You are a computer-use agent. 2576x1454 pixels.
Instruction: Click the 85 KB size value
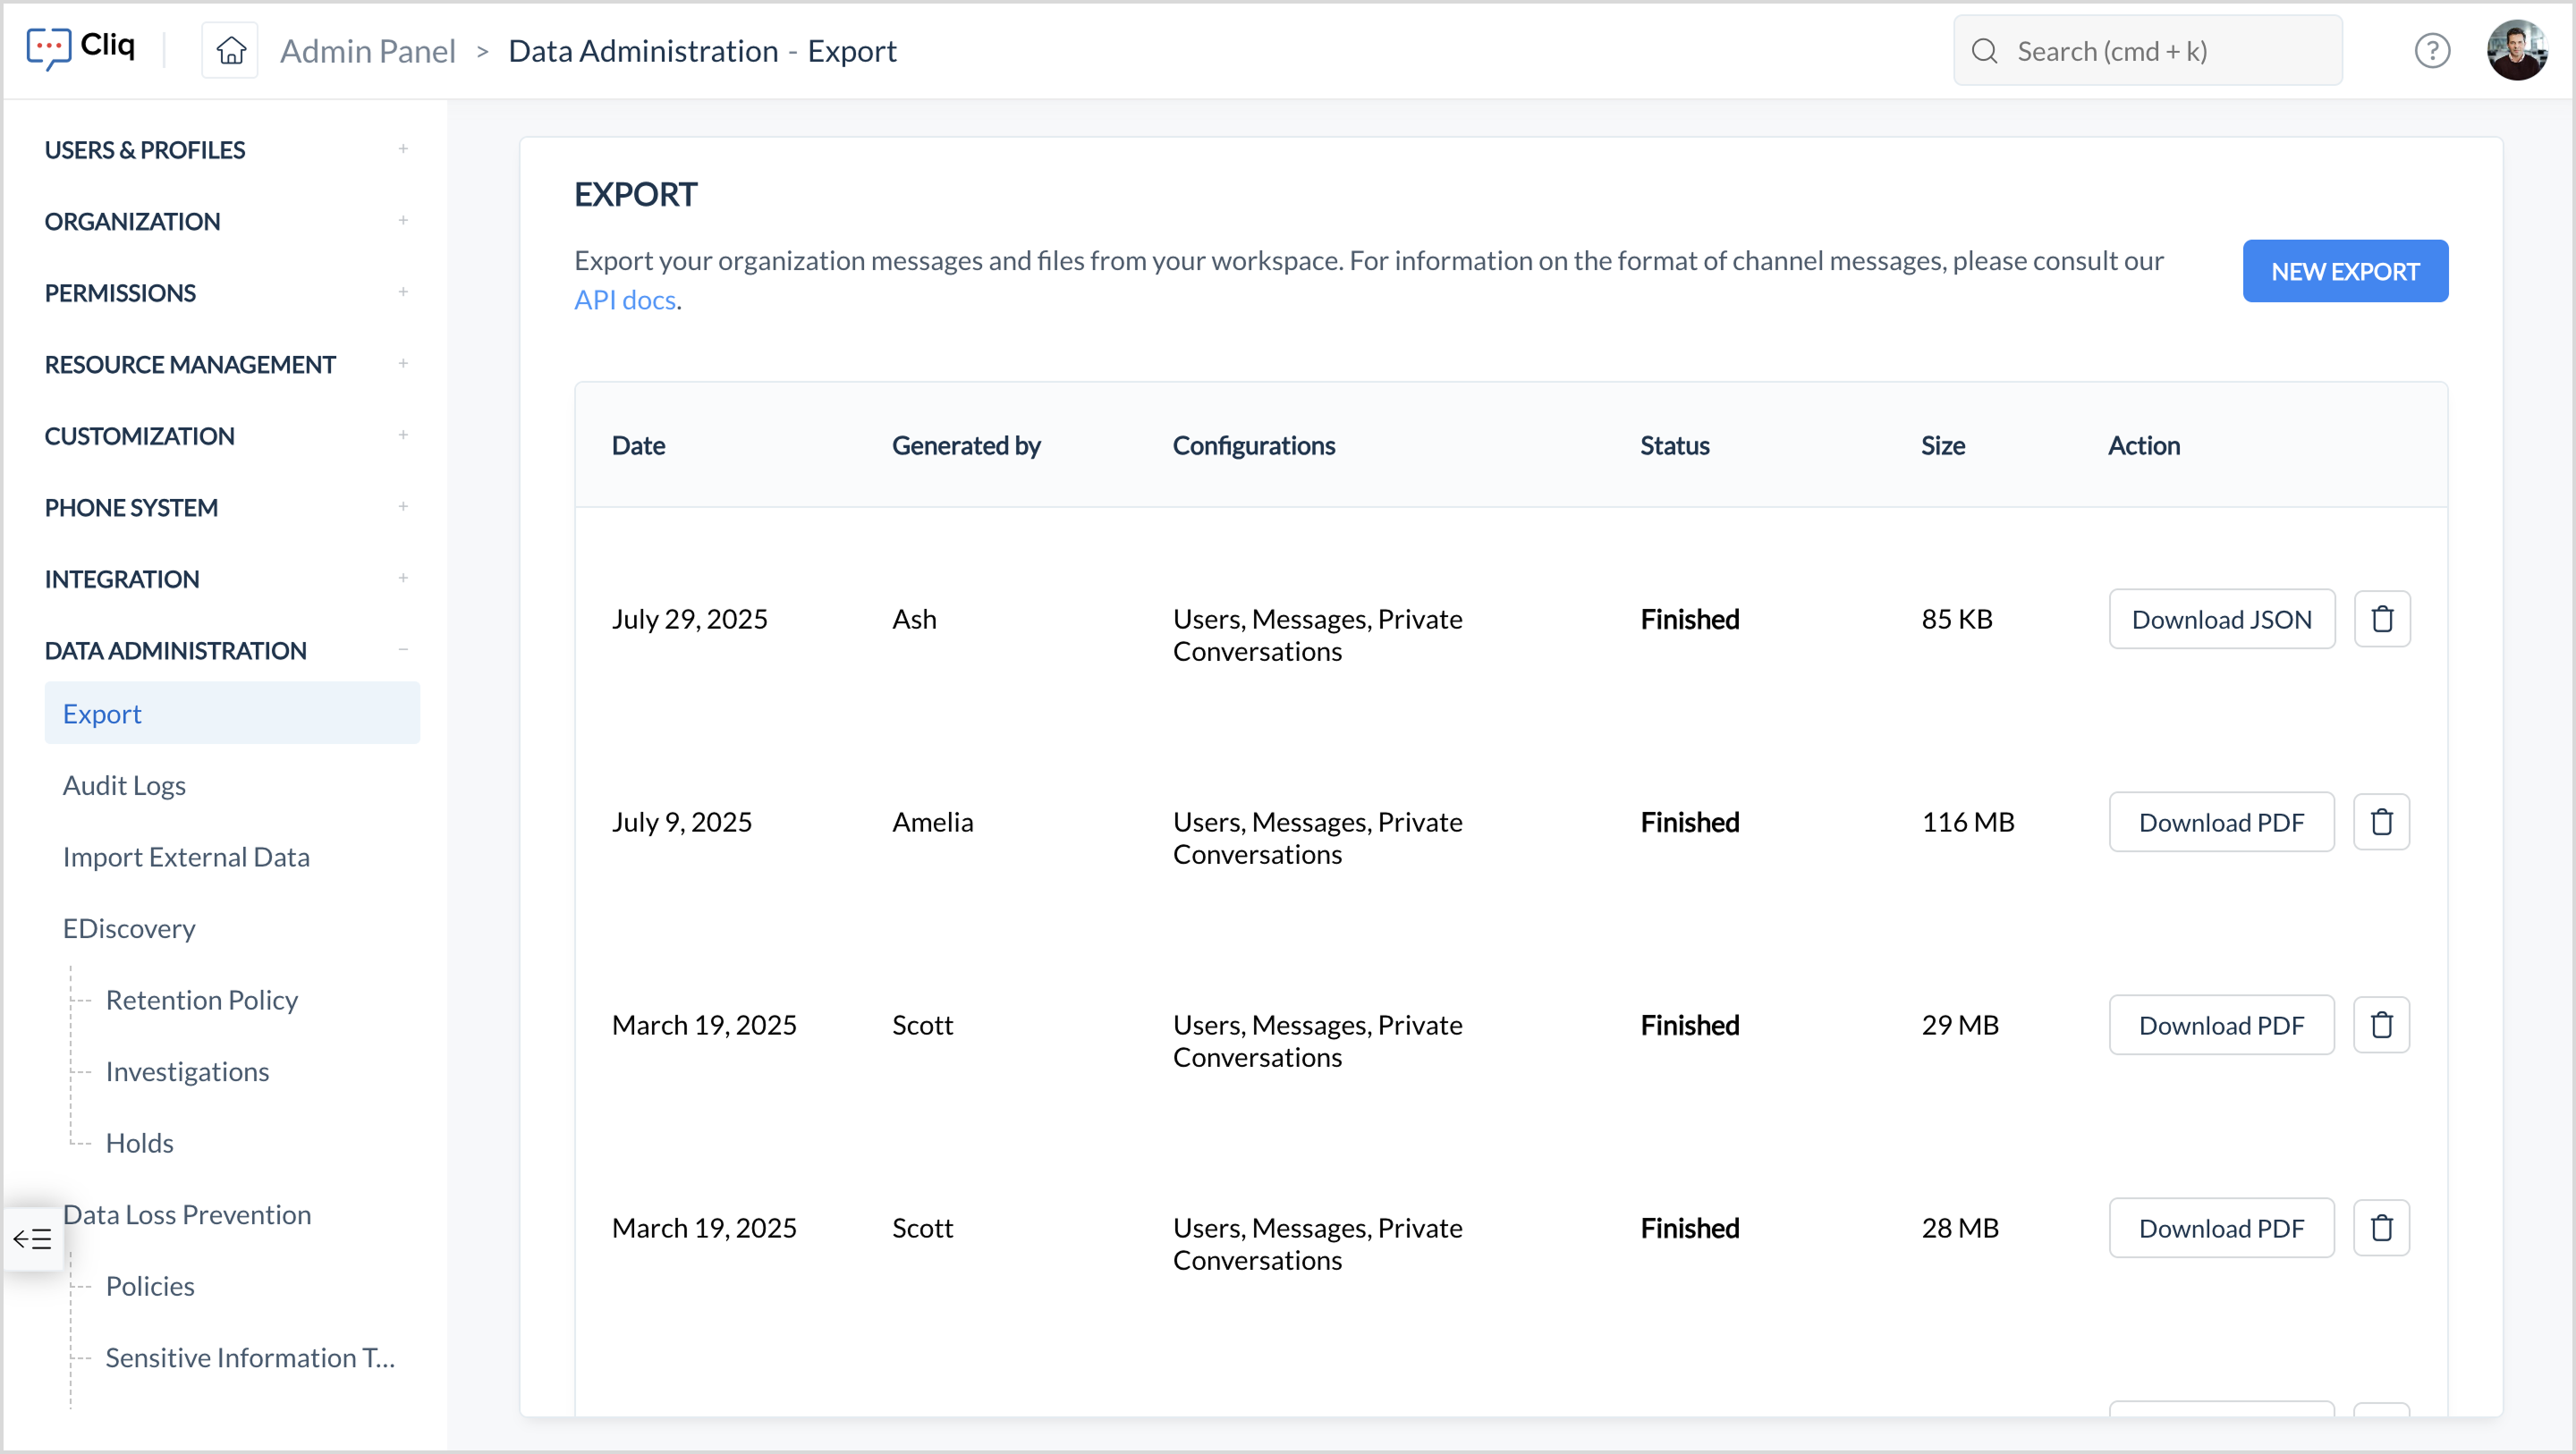tap(1957, 619)
